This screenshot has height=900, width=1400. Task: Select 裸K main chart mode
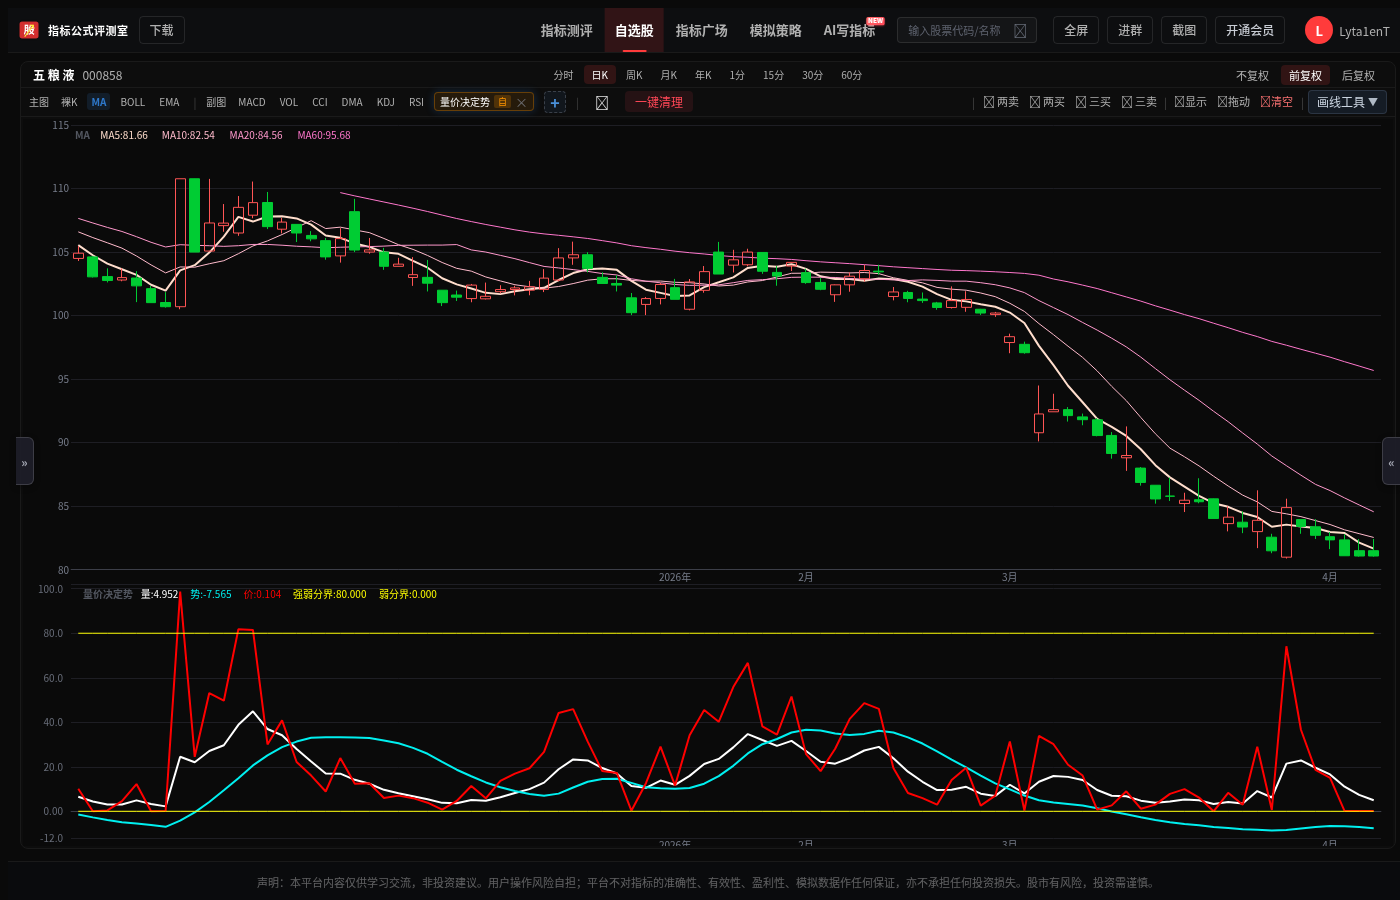(x=69, y=102)
